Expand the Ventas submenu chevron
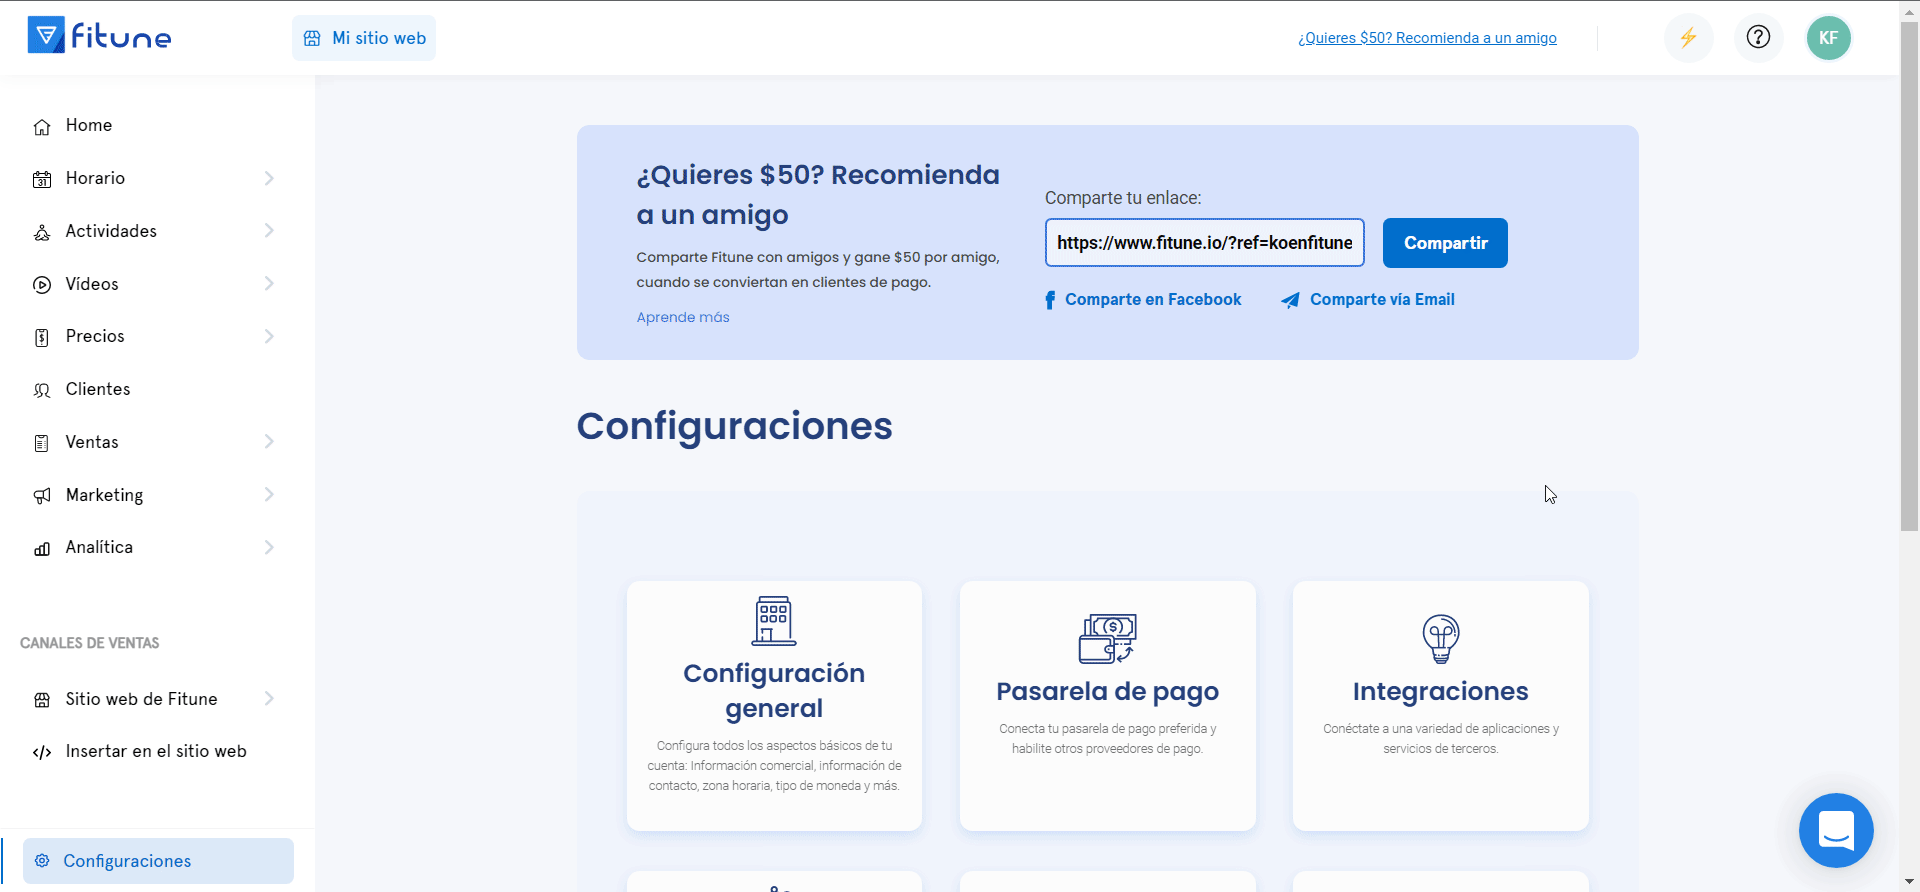The height and width of the screenshot is (892, 1920). click(269, 442)
